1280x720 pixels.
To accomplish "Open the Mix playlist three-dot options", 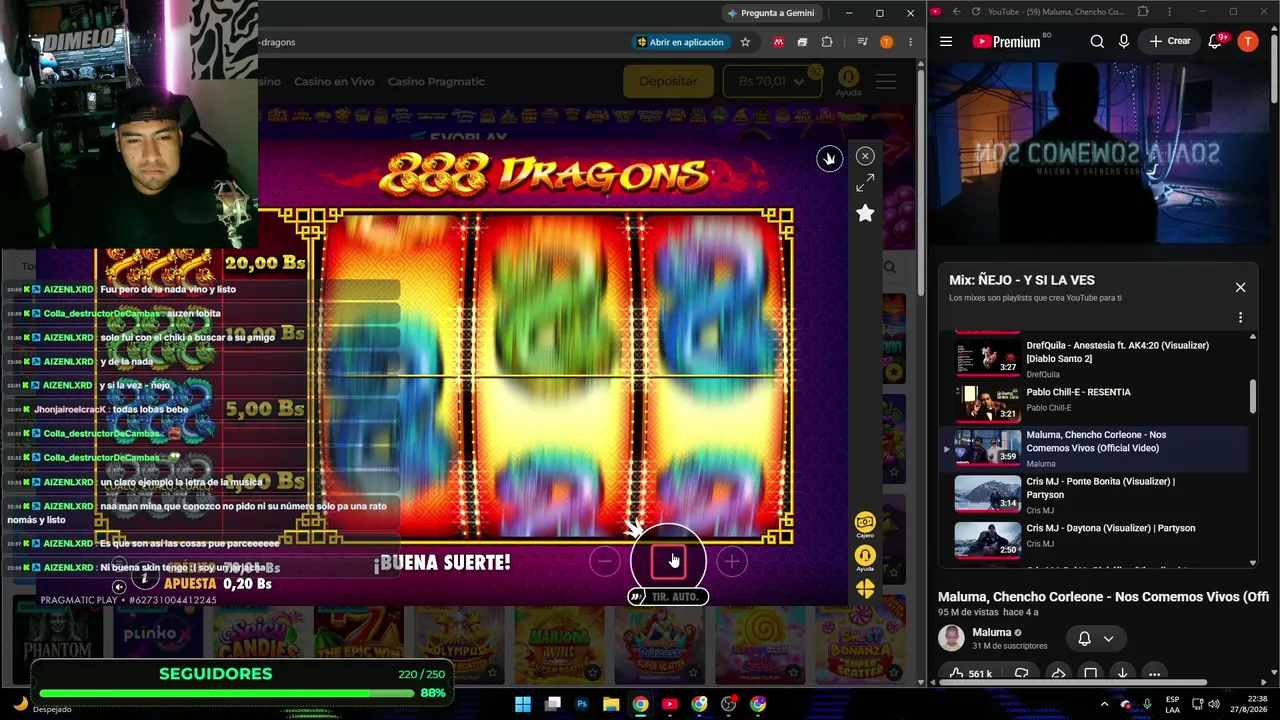I will tap(1240, 318).
